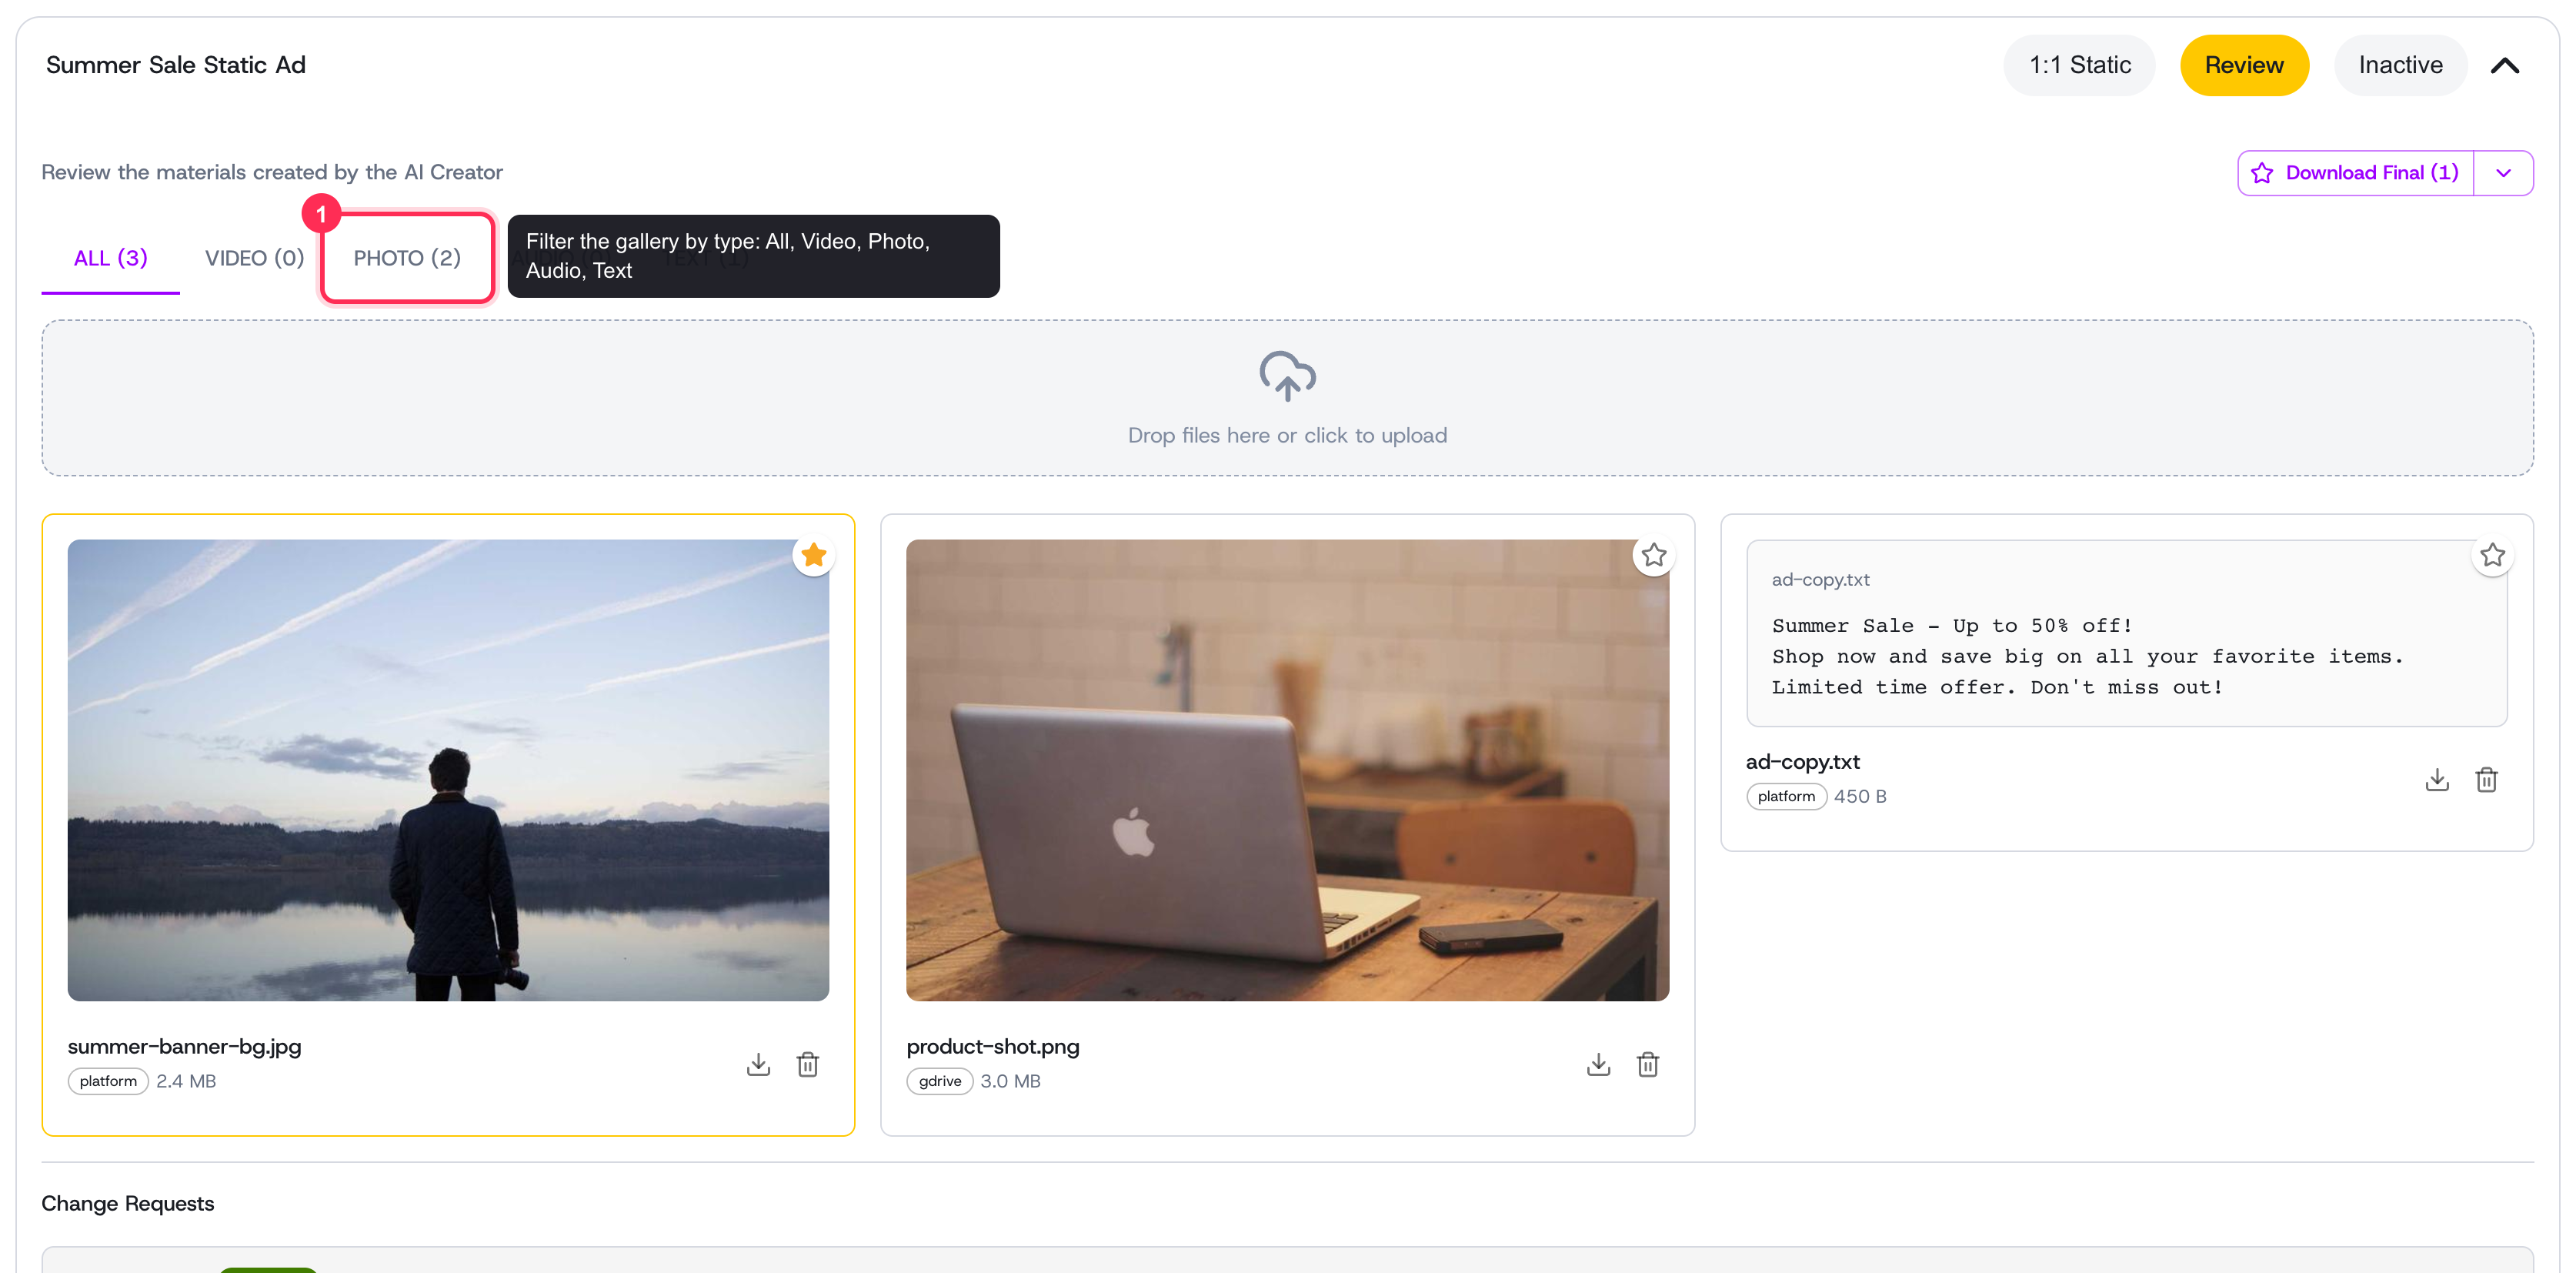
Task: Click the 3.0 MB file size
Action: tap(1010, 1081)
